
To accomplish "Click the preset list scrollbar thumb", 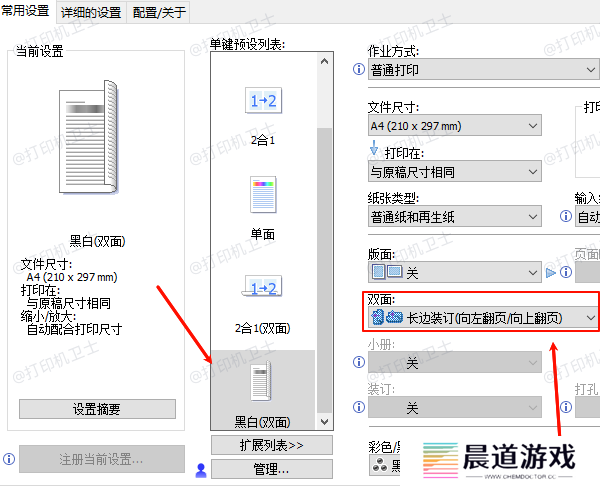I will 324,270.
